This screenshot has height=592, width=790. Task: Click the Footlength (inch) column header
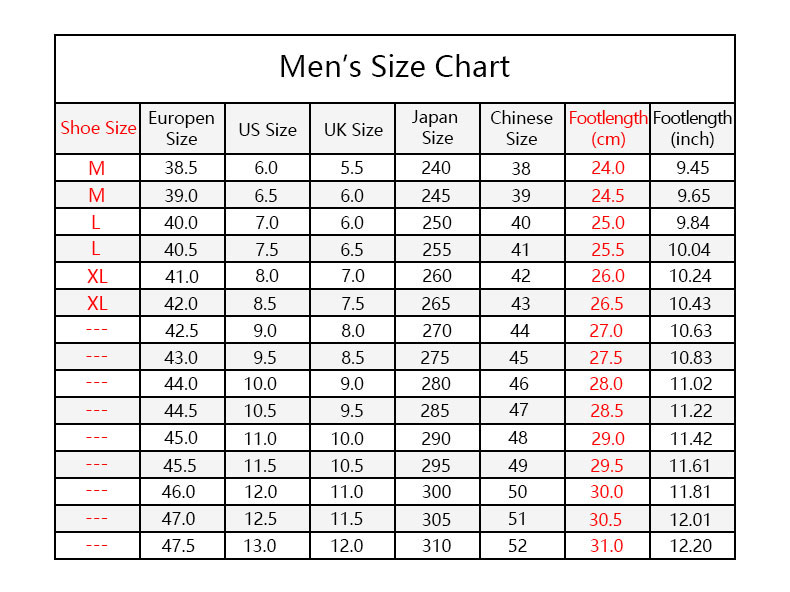(692, 128)
